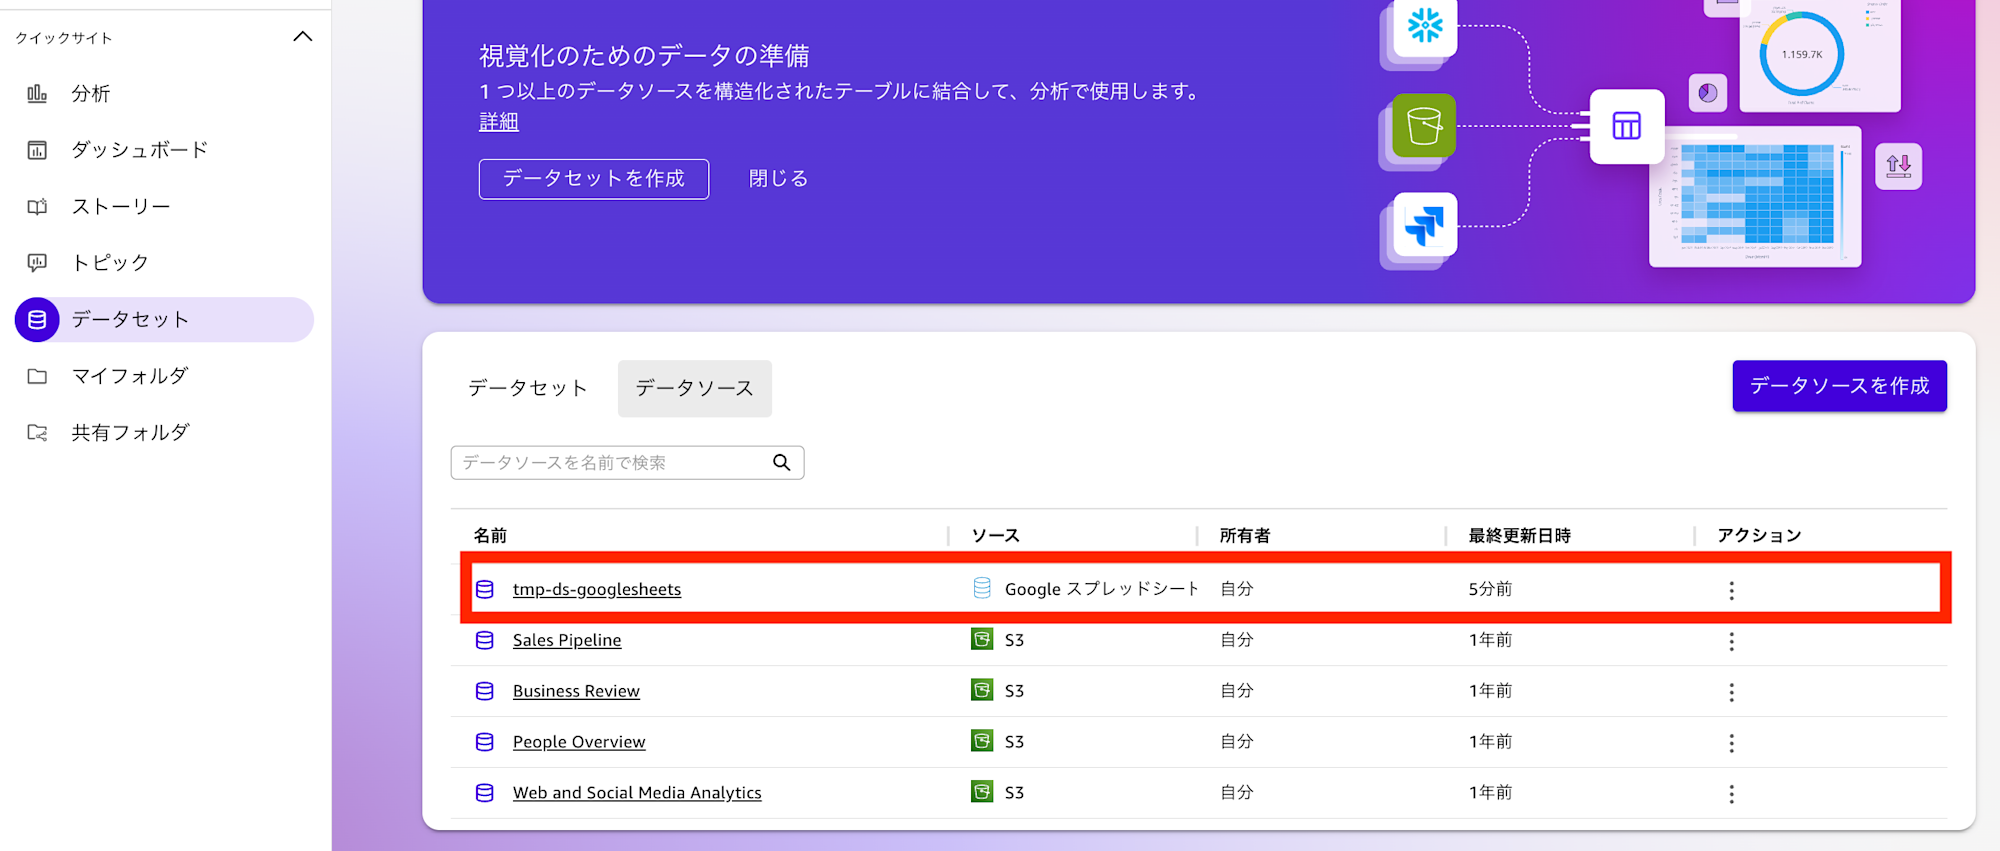Open the tmp-ds-googlesheets data source
The height and width of the screenshot is (851, 2000).
pos(597,590)
